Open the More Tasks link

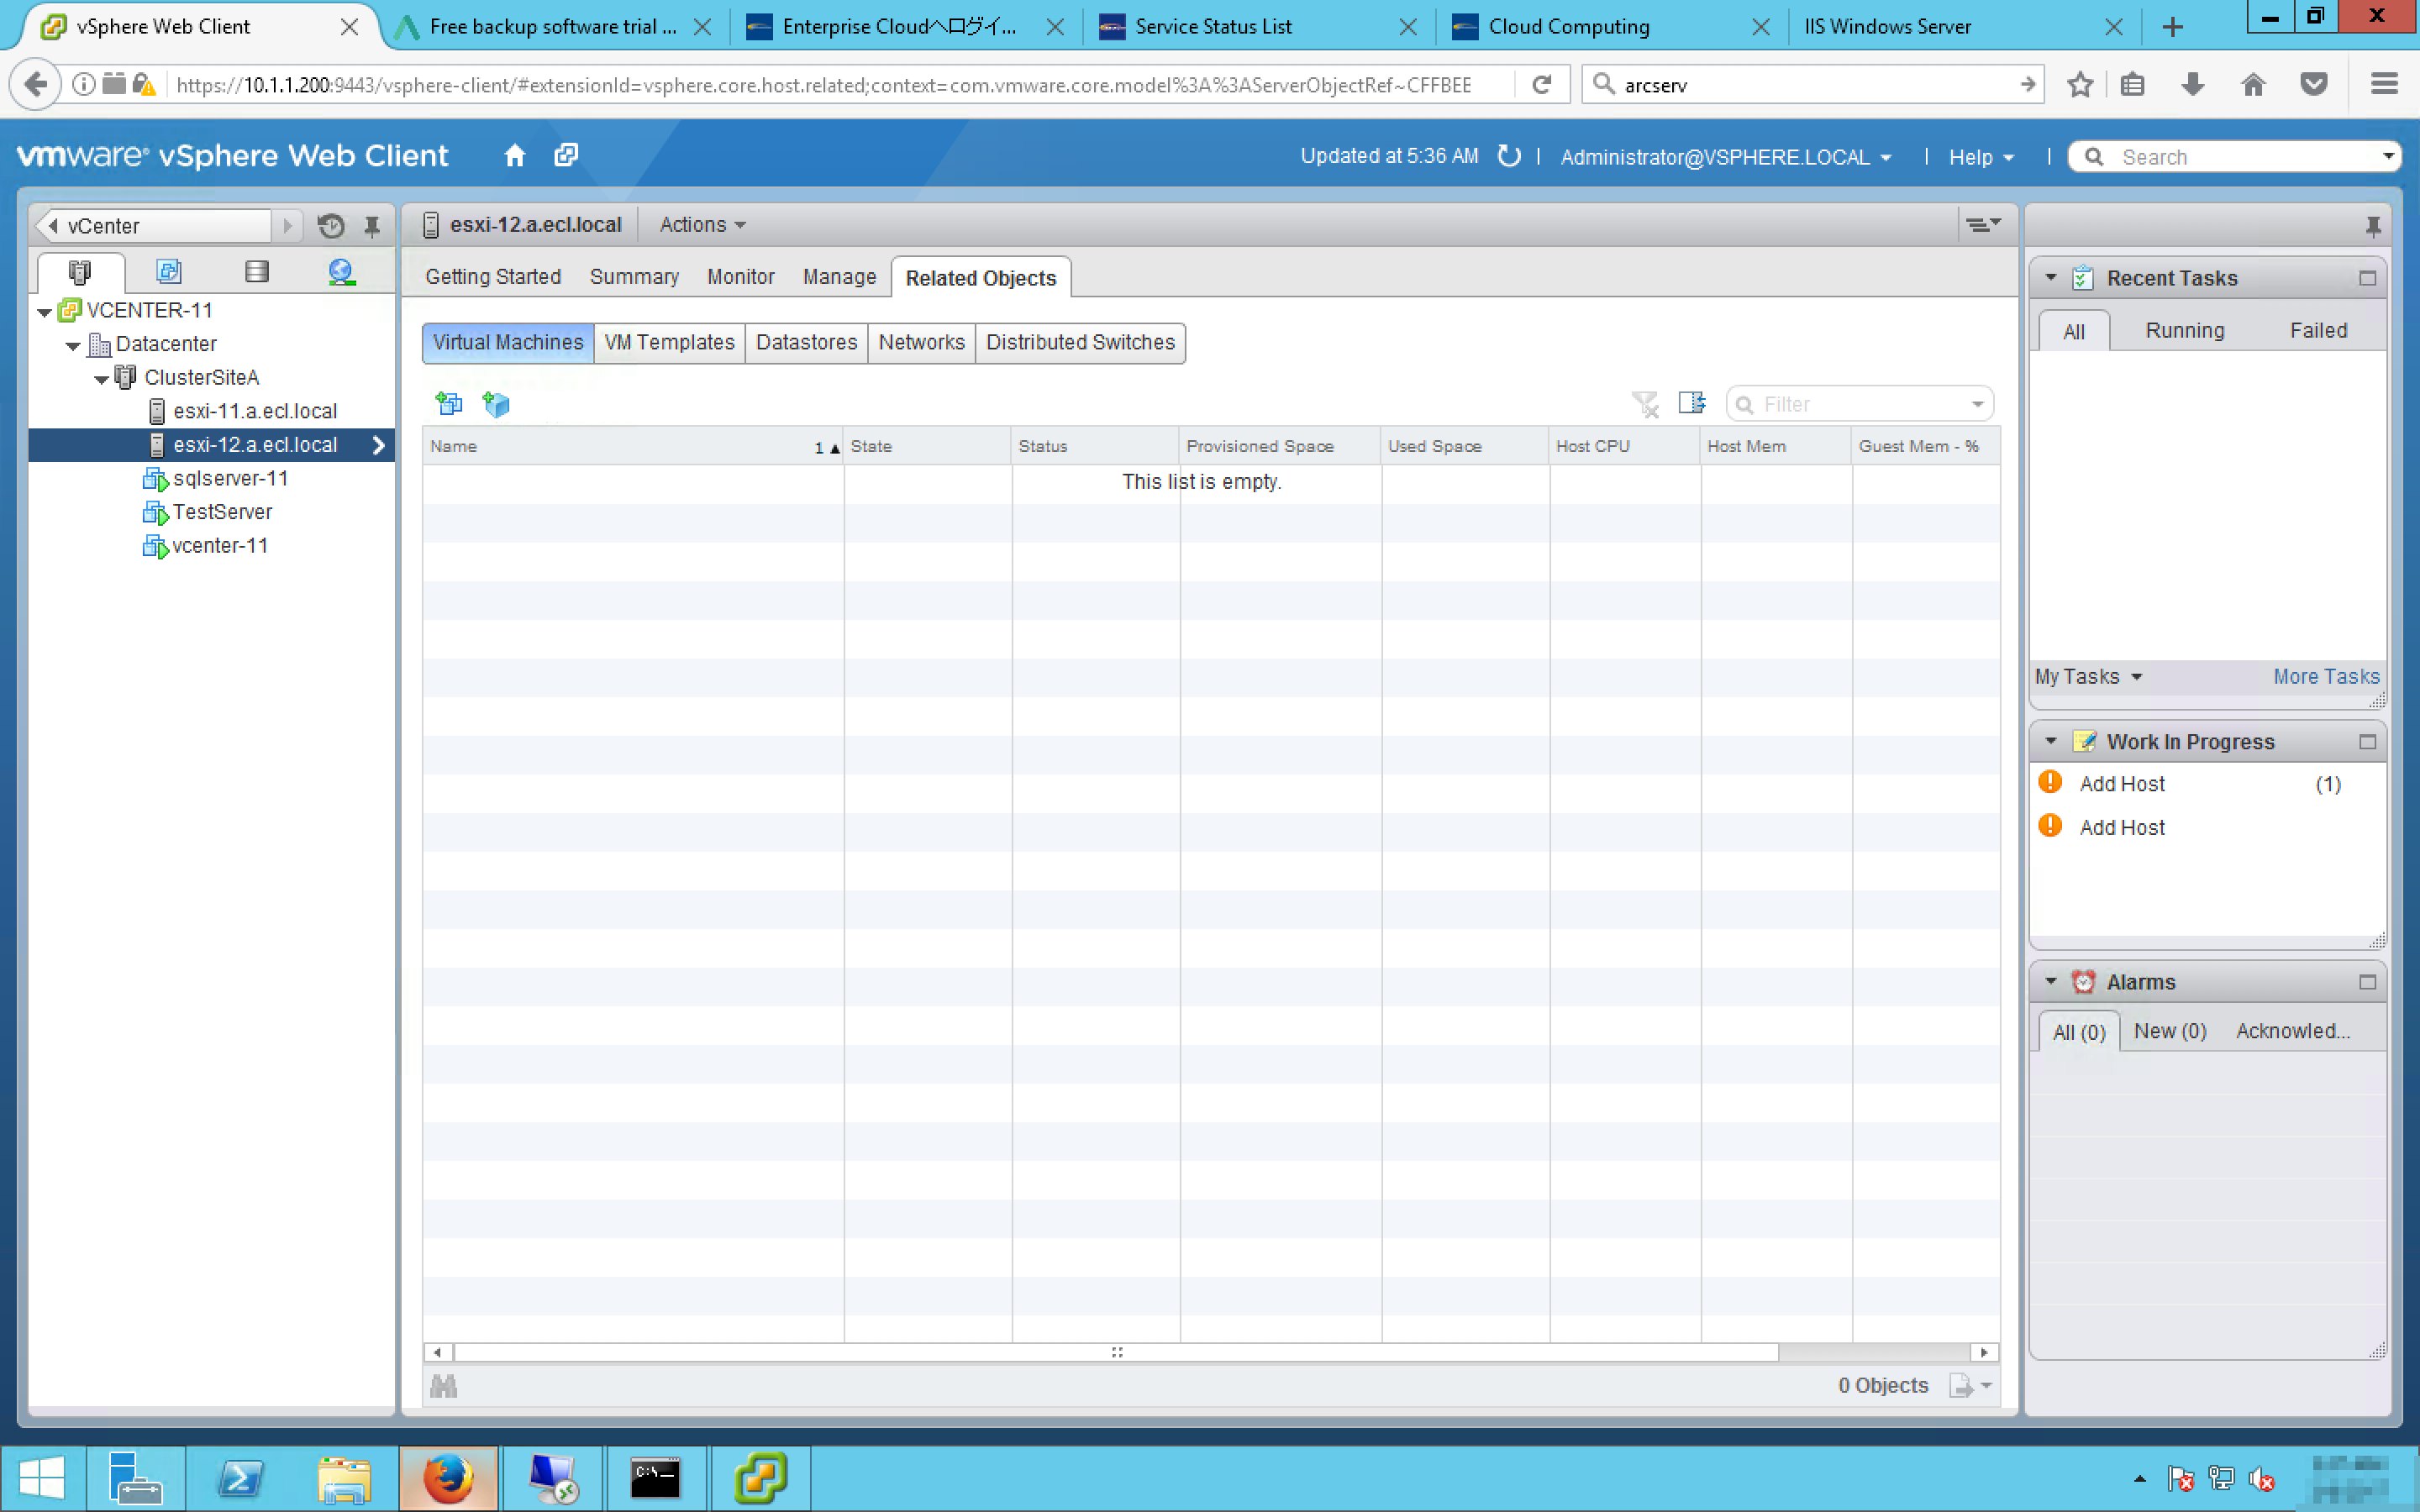(2325, 677)
